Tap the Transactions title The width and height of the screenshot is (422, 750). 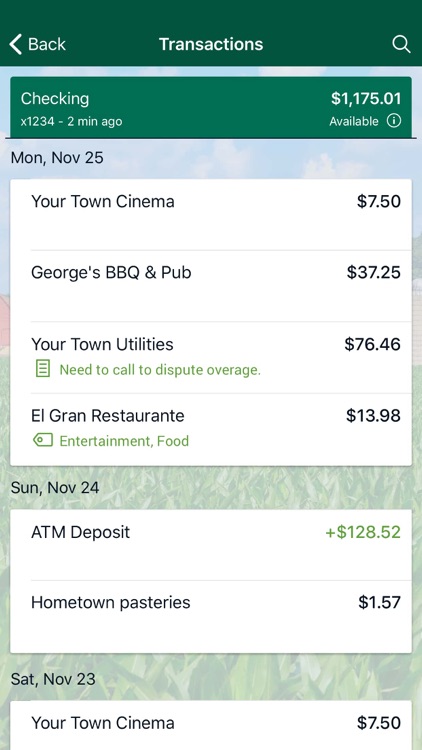pos(211,44)
